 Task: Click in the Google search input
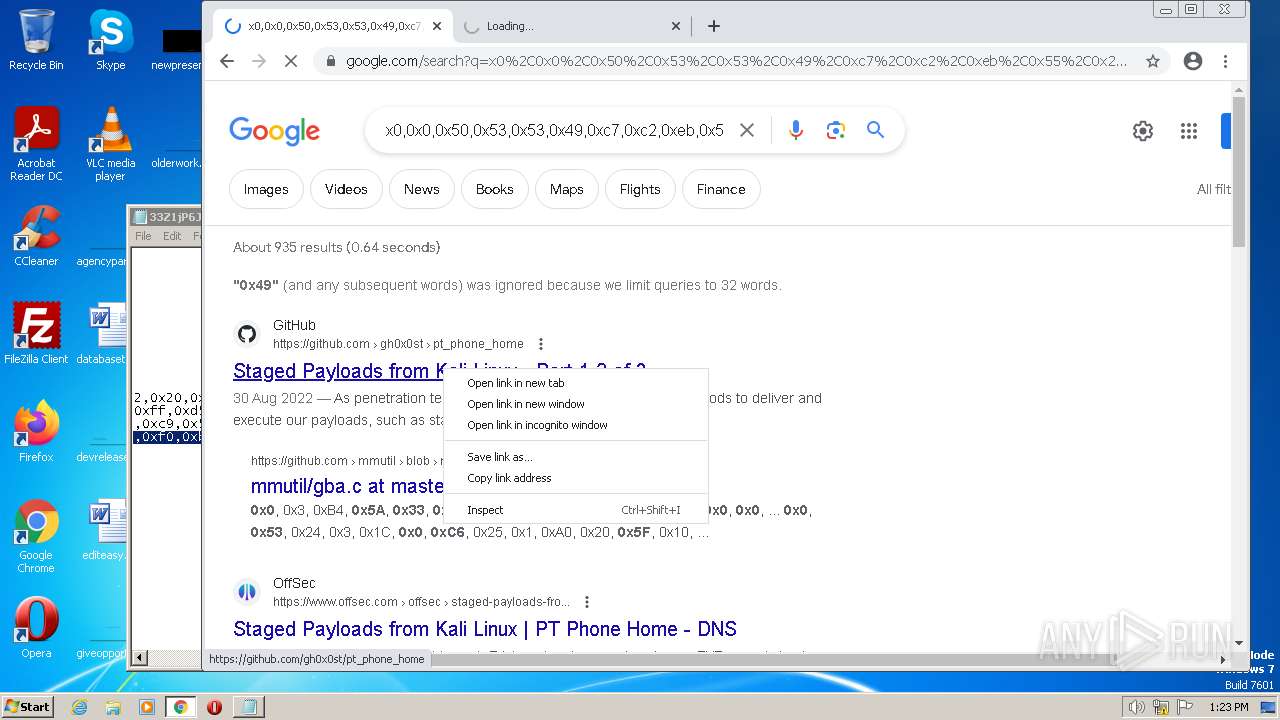tap(554, 130)
